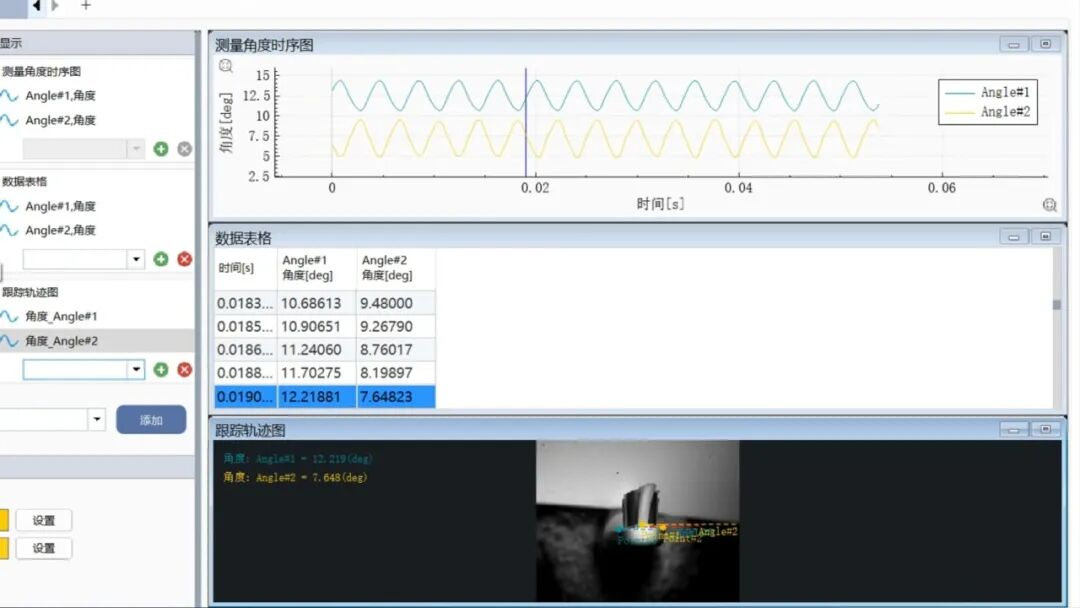Click the red remove icon under 数据表格

185,259
